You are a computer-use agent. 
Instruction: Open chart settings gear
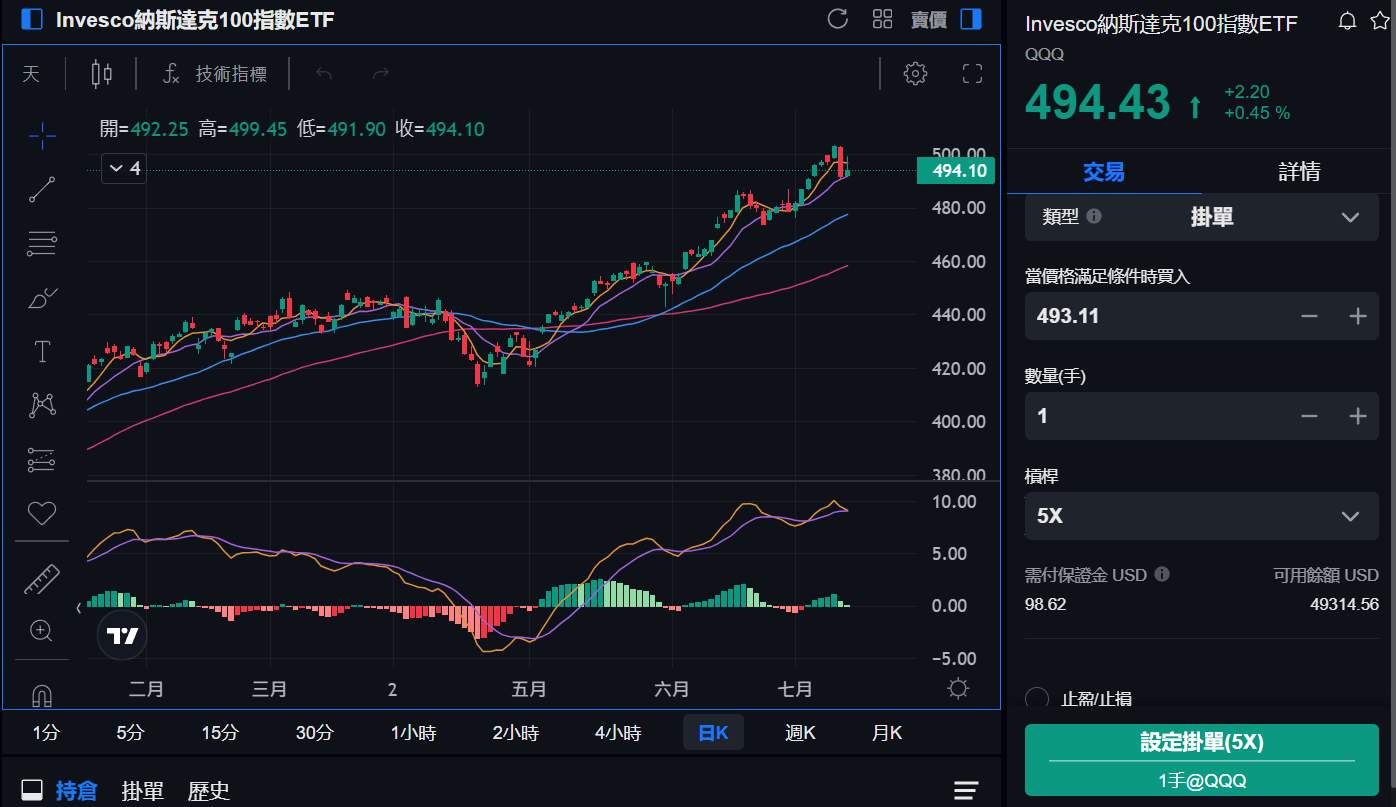(x=915, y=73)
